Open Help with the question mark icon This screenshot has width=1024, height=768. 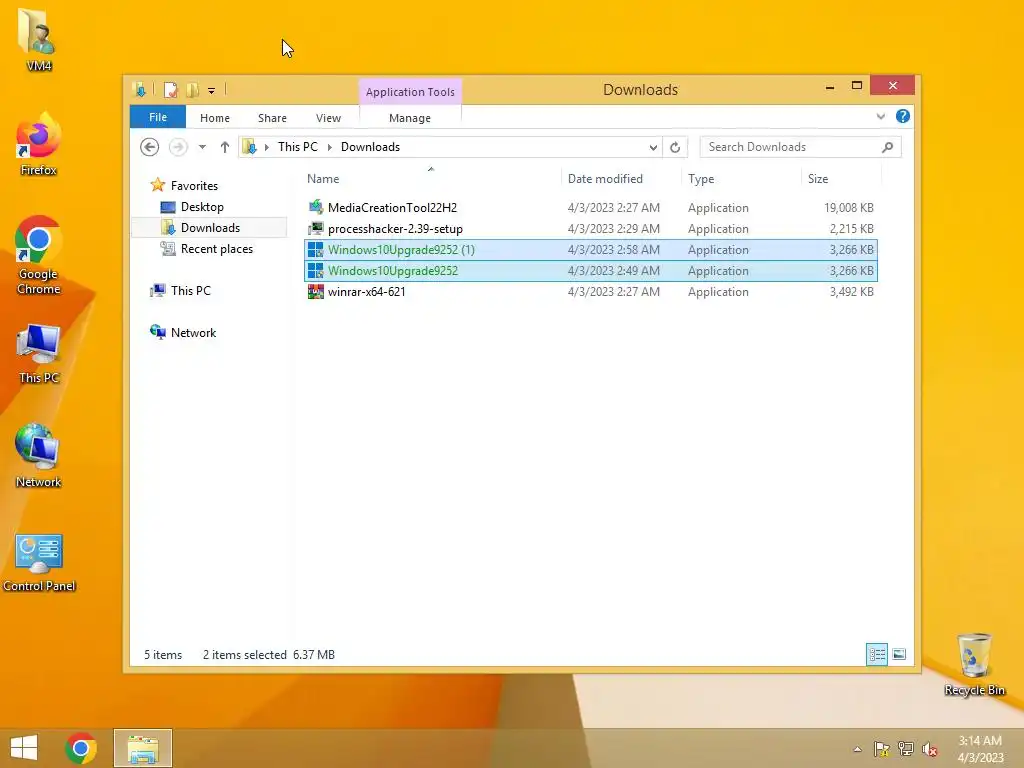tap(903, 116)
